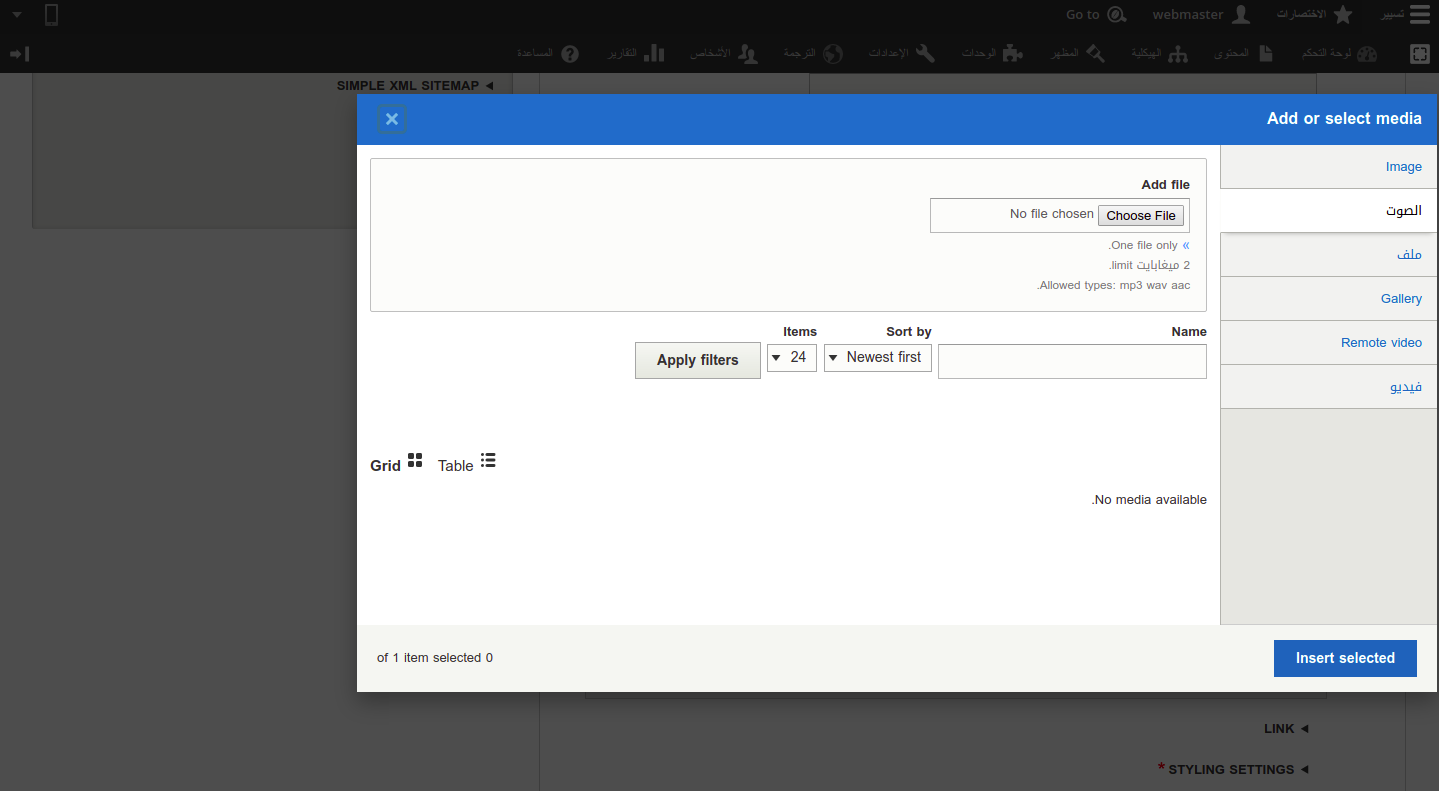Select the Remote video media tab

[1380, 343]
